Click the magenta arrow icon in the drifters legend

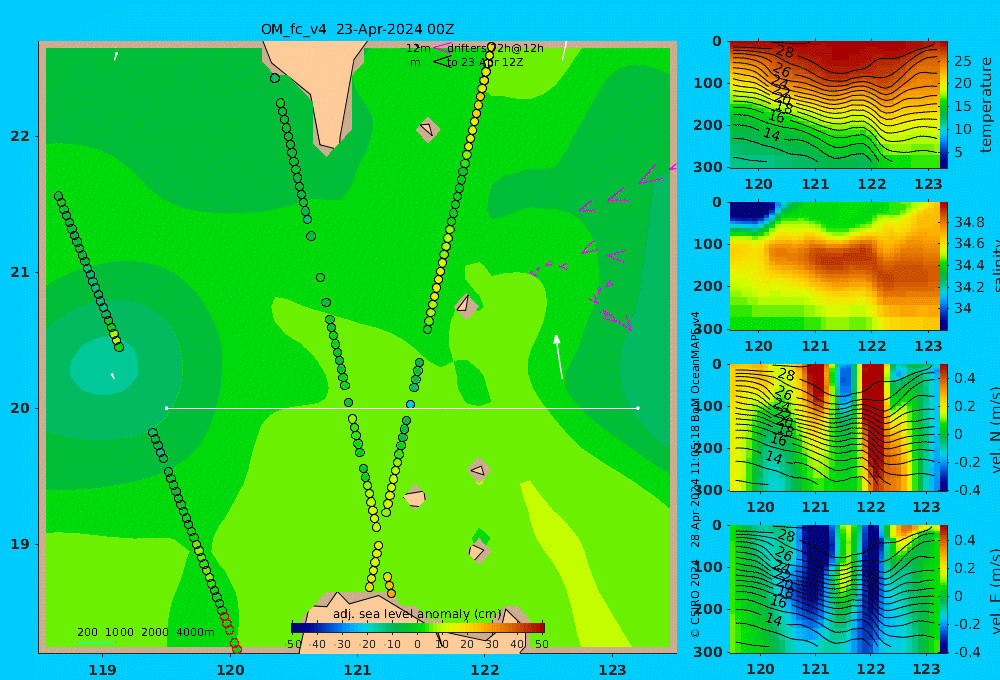pyautogui.click(x=441, y=47)
